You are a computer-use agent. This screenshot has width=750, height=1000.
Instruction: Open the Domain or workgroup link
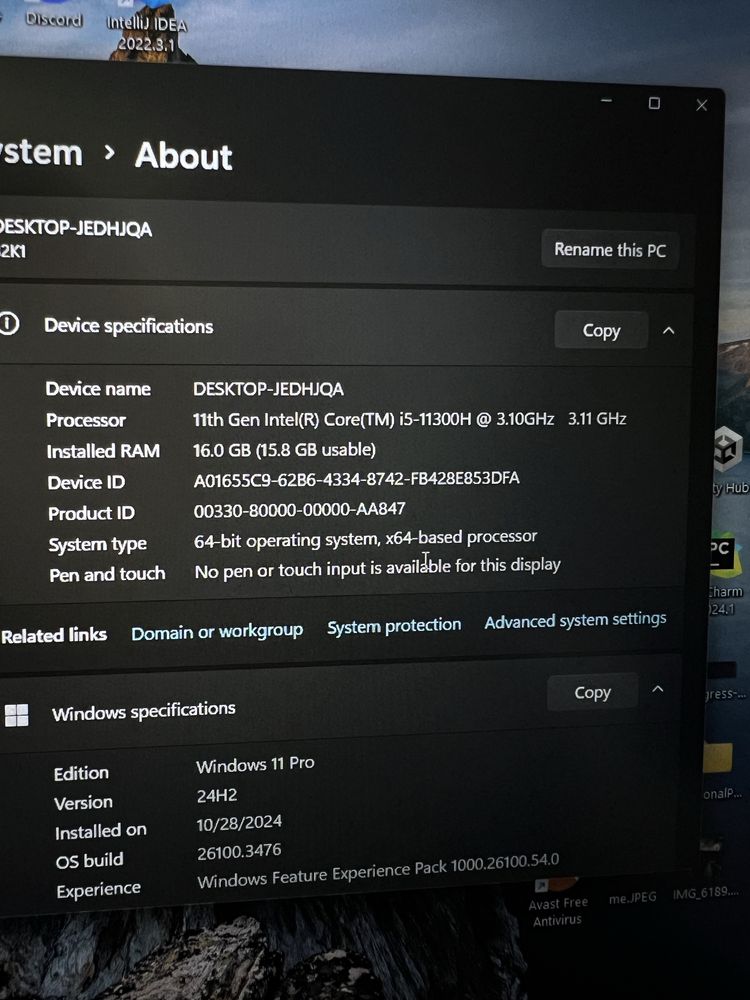(217, 632)
